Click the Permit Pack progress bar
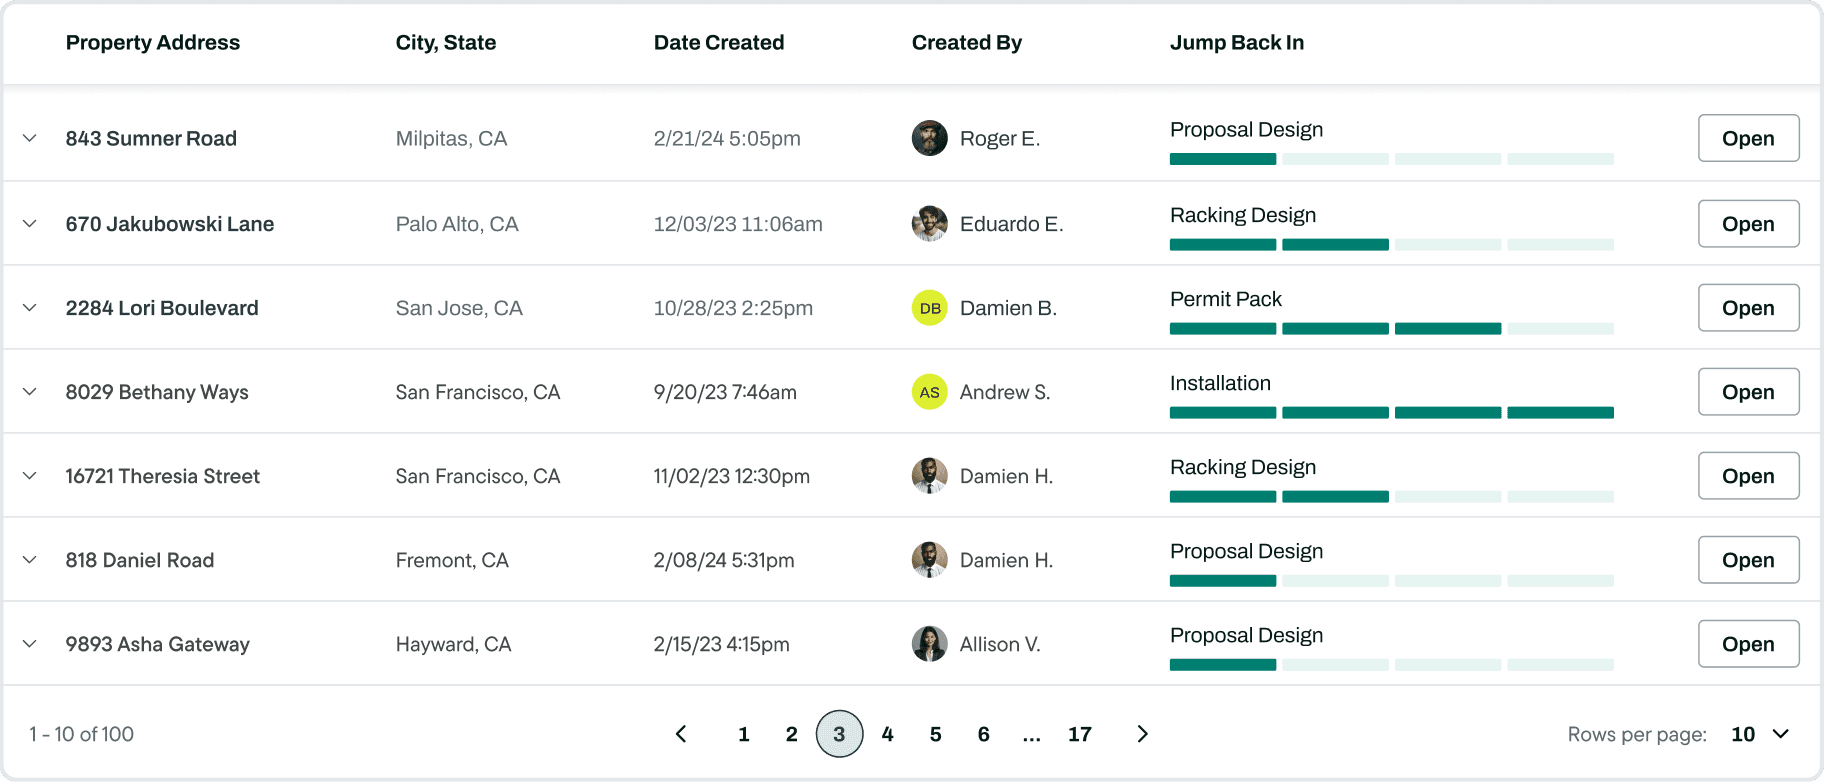The width and height of the screenshot is (1824, 782). 1391,329
